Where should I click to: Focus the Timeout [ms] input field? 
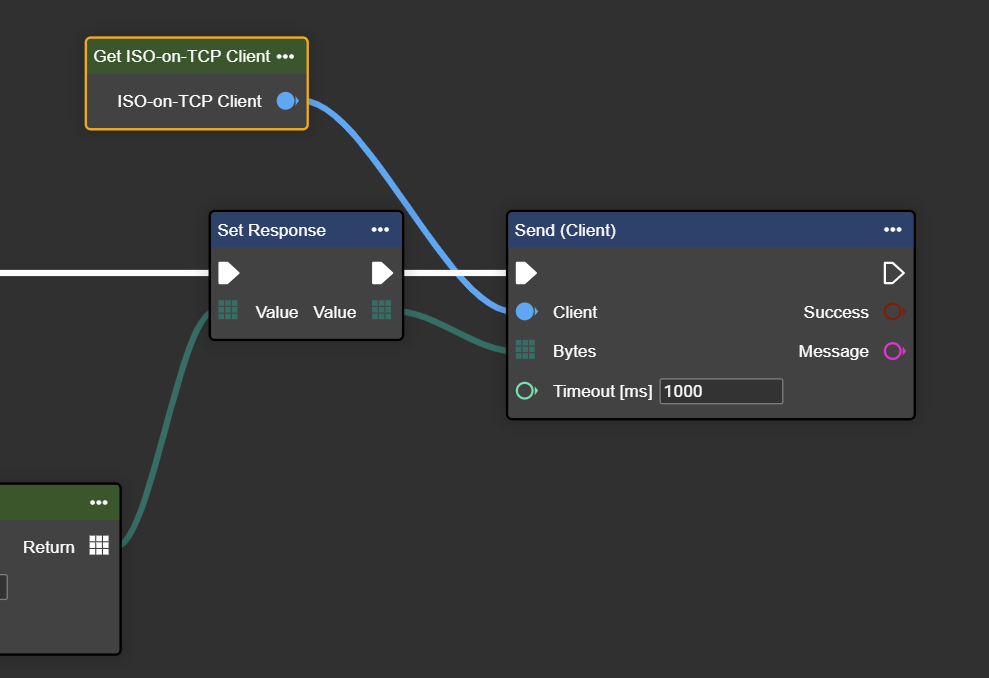coord(720,391)
